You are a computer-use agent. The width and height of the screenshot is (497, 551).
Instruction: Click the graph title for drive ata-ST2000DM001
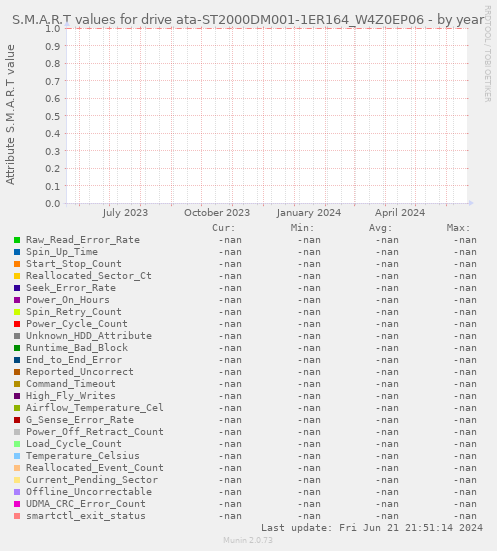click(x=248, y=20)
